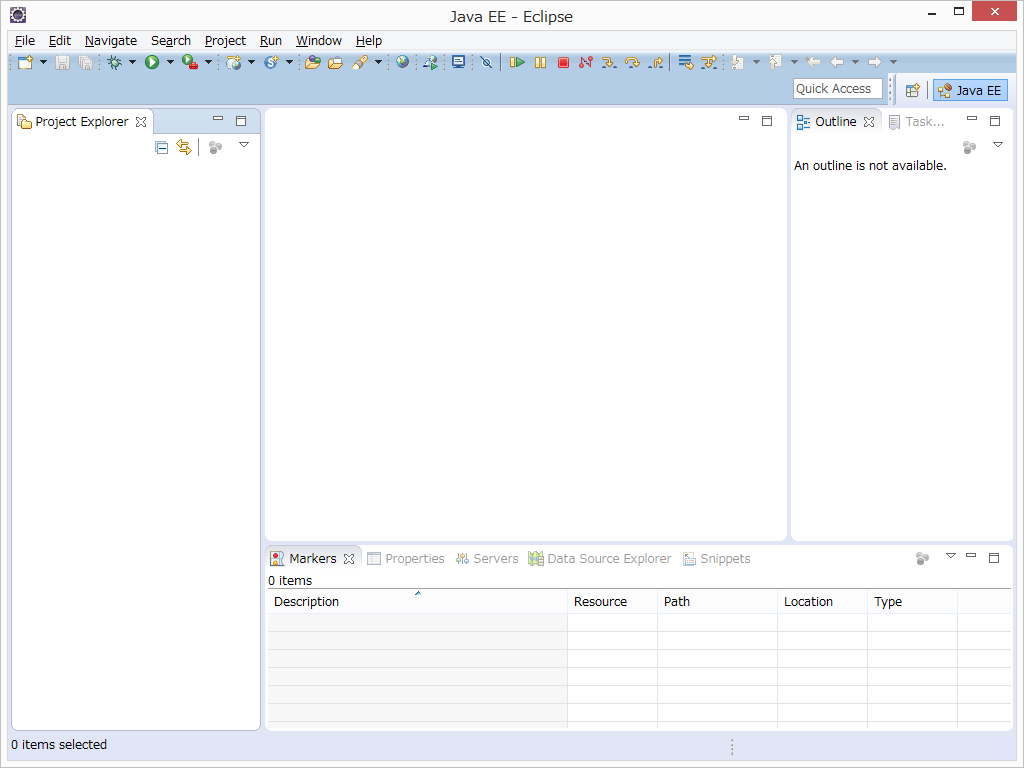The image size is (1024, 768).
Task: Terminate the process with the red square
Action: [563, 62]
